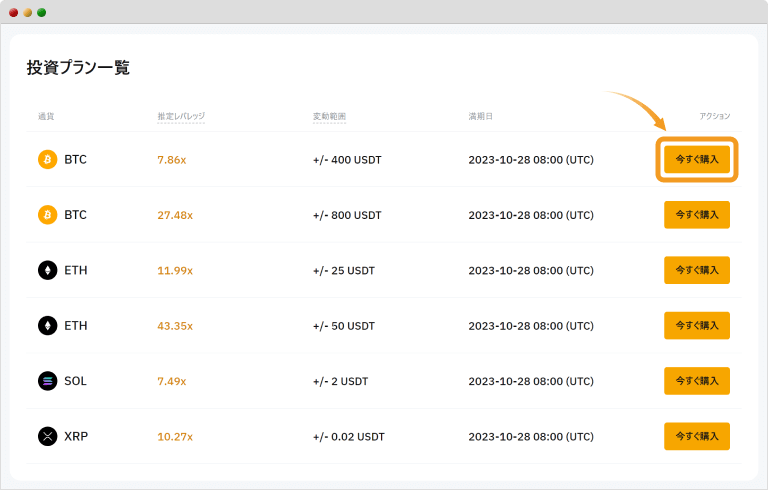Screen dimensions: 768x490
Task: Click the 推定レバレッジ column header
Action: point(181,116)
